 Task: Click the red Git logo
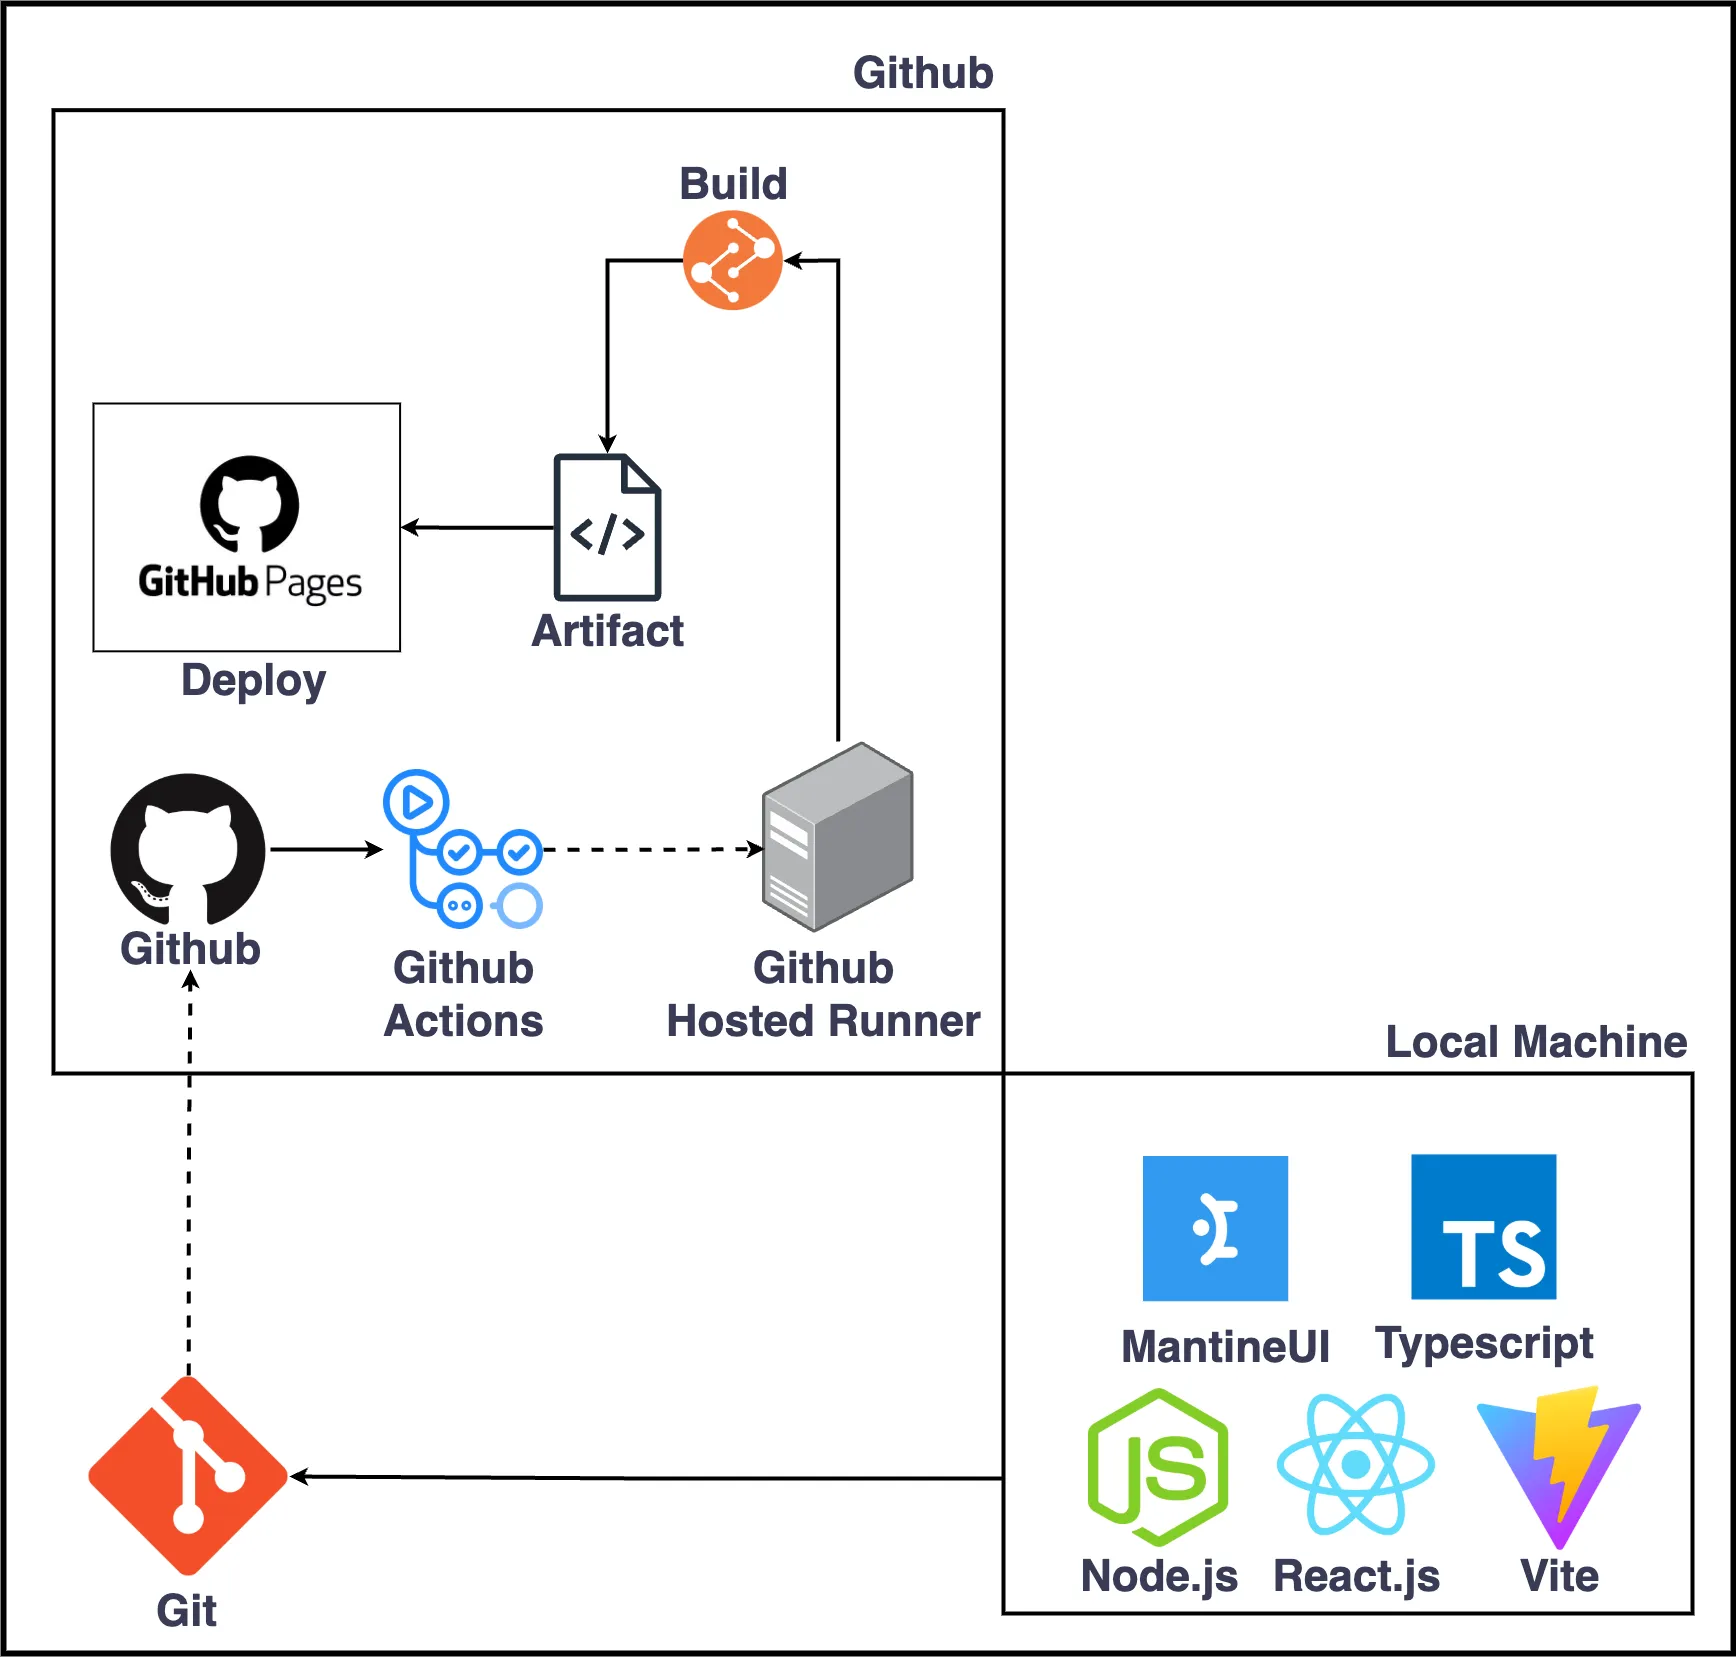[x=188, y=1476]
